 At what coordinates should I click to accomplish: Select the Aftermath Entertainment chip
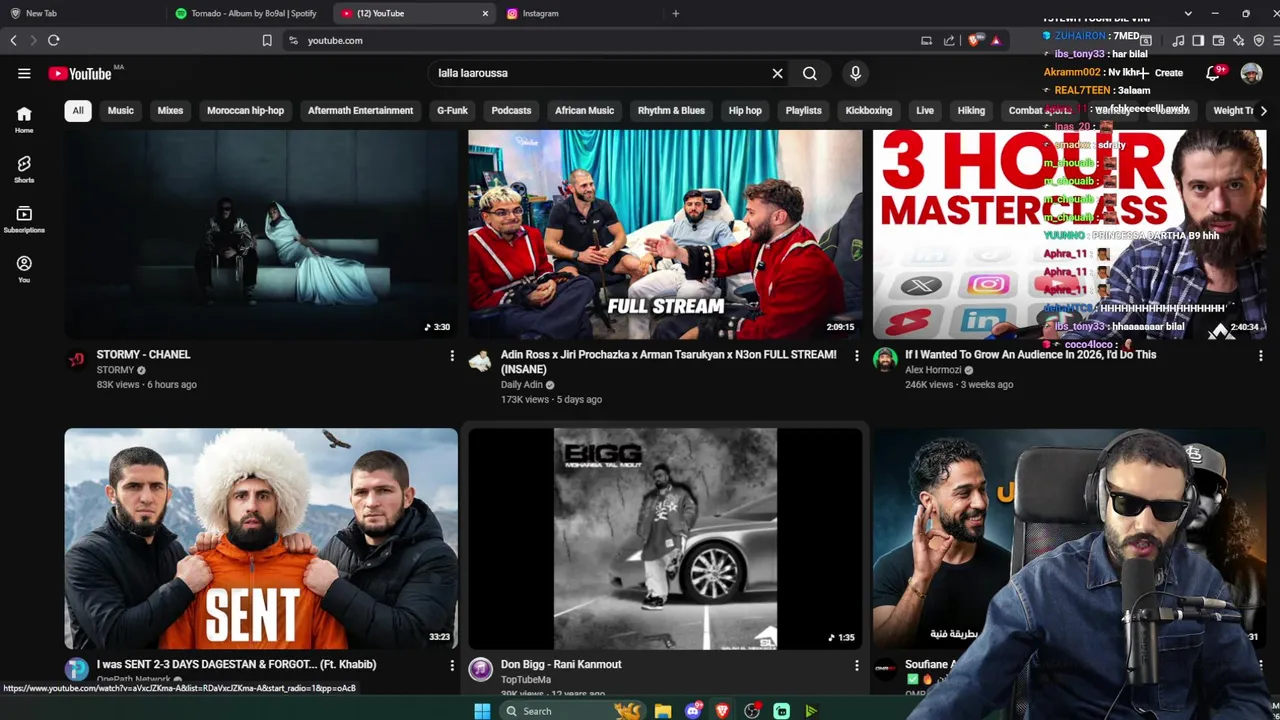point(360,110)
